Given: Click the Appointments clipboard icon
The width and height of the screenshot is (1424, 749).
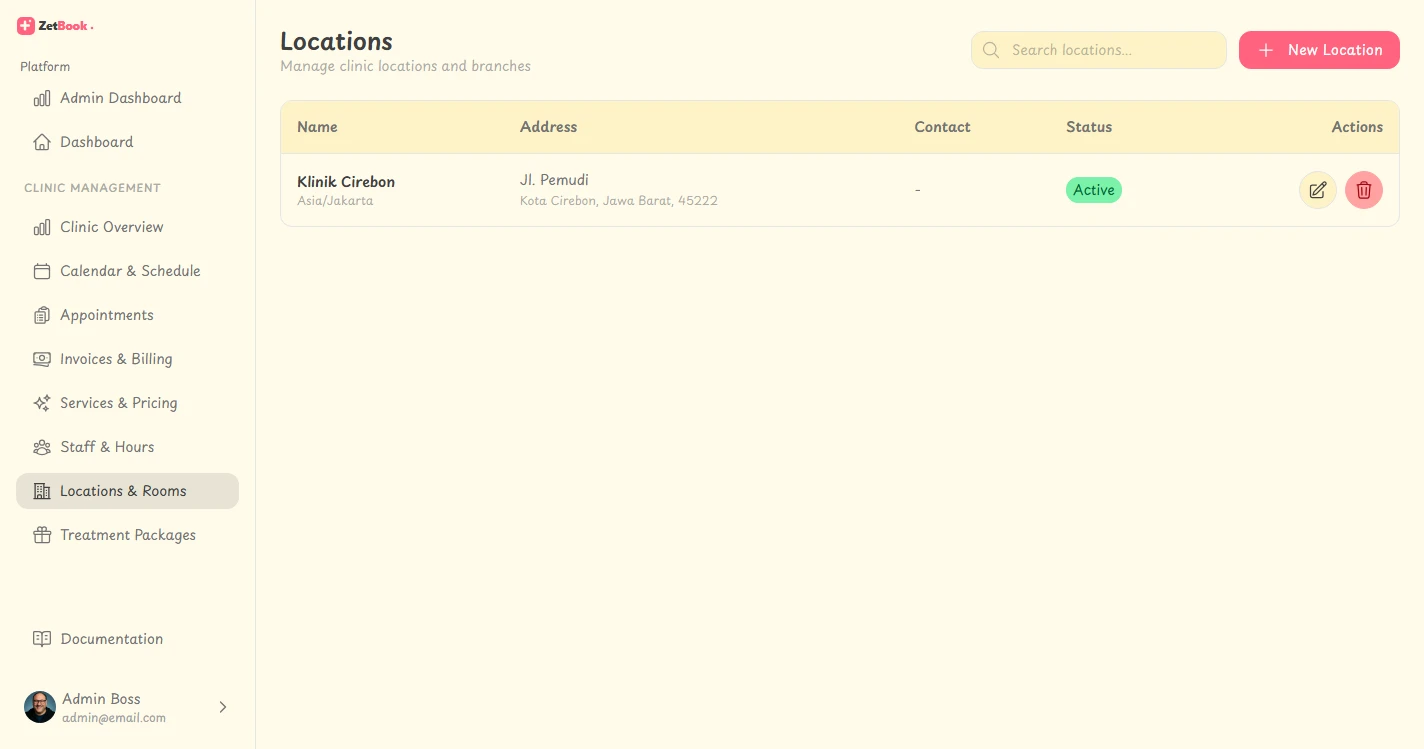Looking at the screenshot, I should (42, 315).
